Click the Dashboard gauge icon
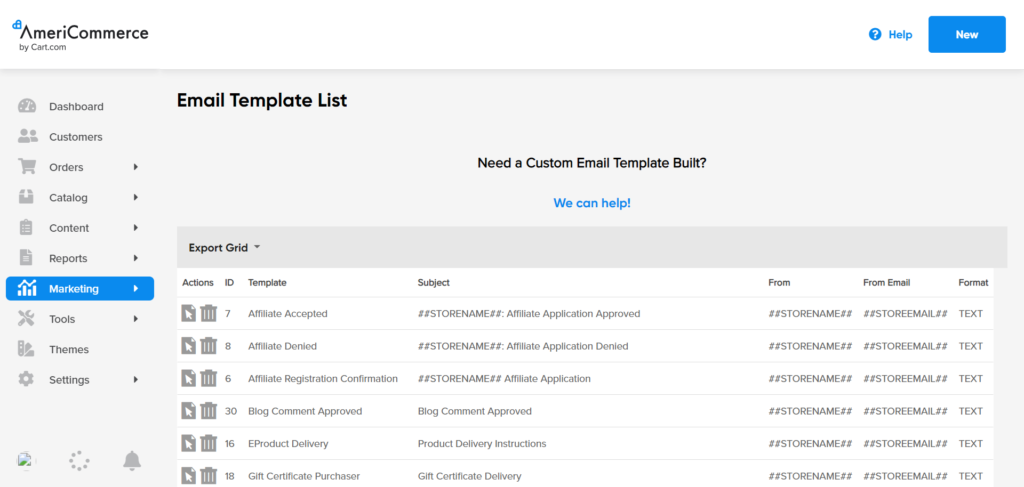The width and height of the screenshot is (1024, 487). click(27, 106)
